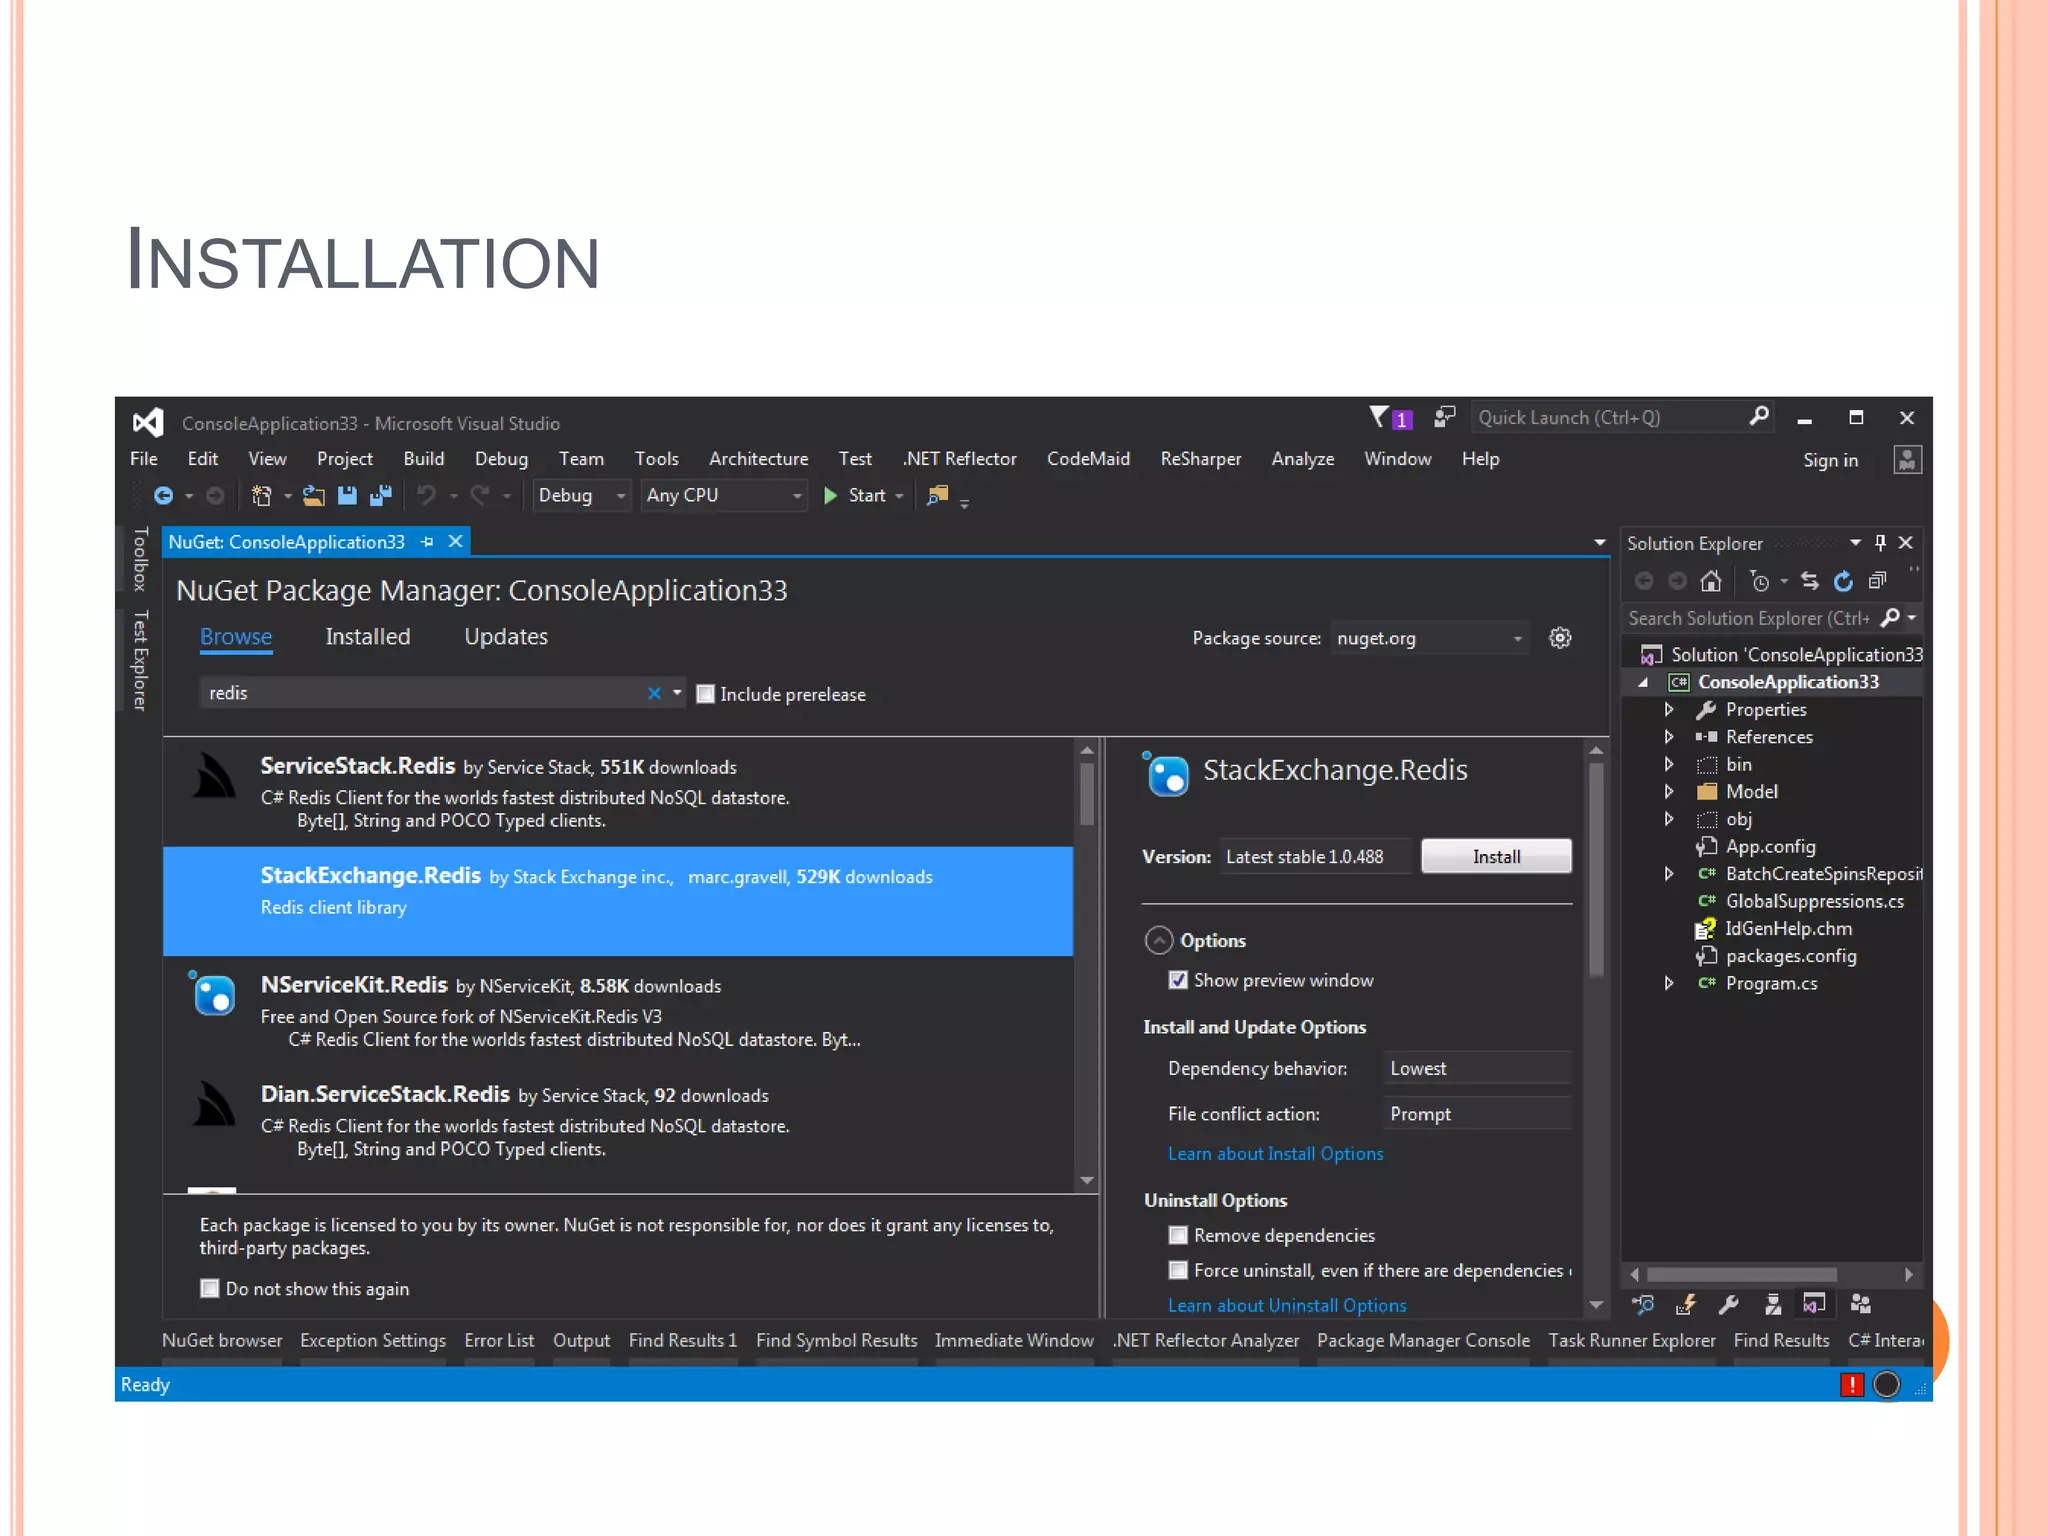Expand the References node
The height and width of the screenshot is (1536, 2048).
click(x=1668, y=737)
